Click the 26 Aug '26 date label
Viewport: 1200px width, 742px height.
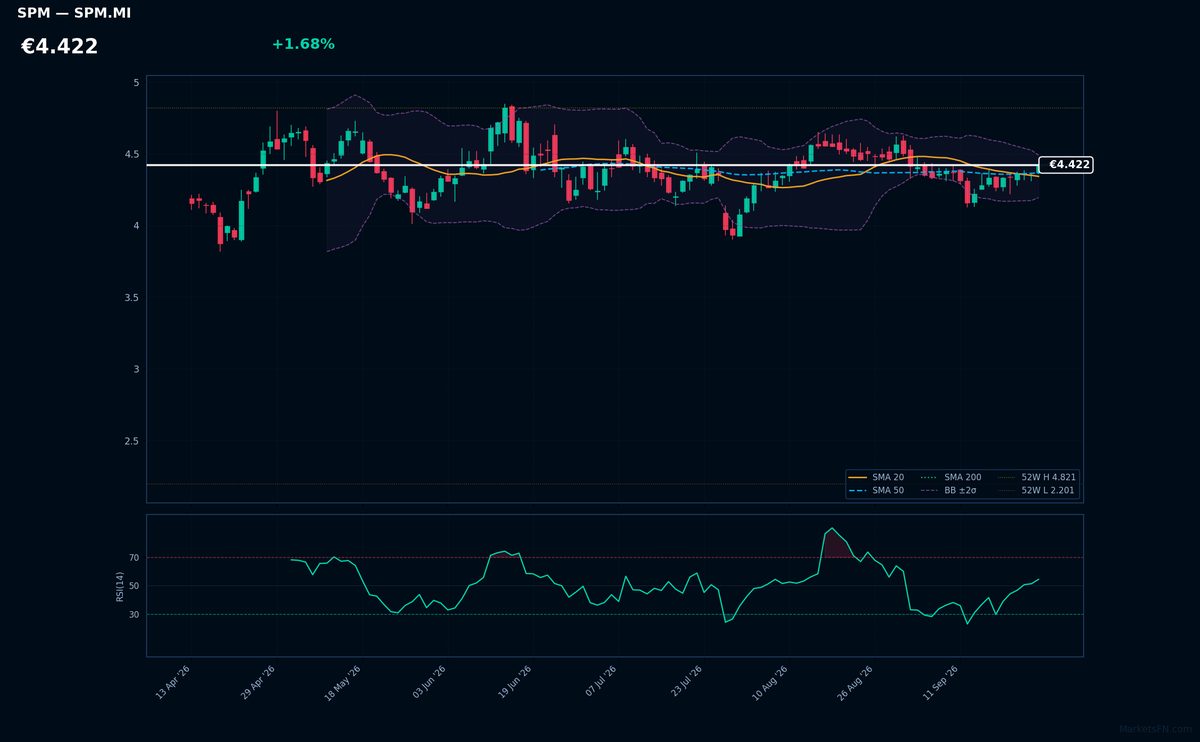click(855, 682)
